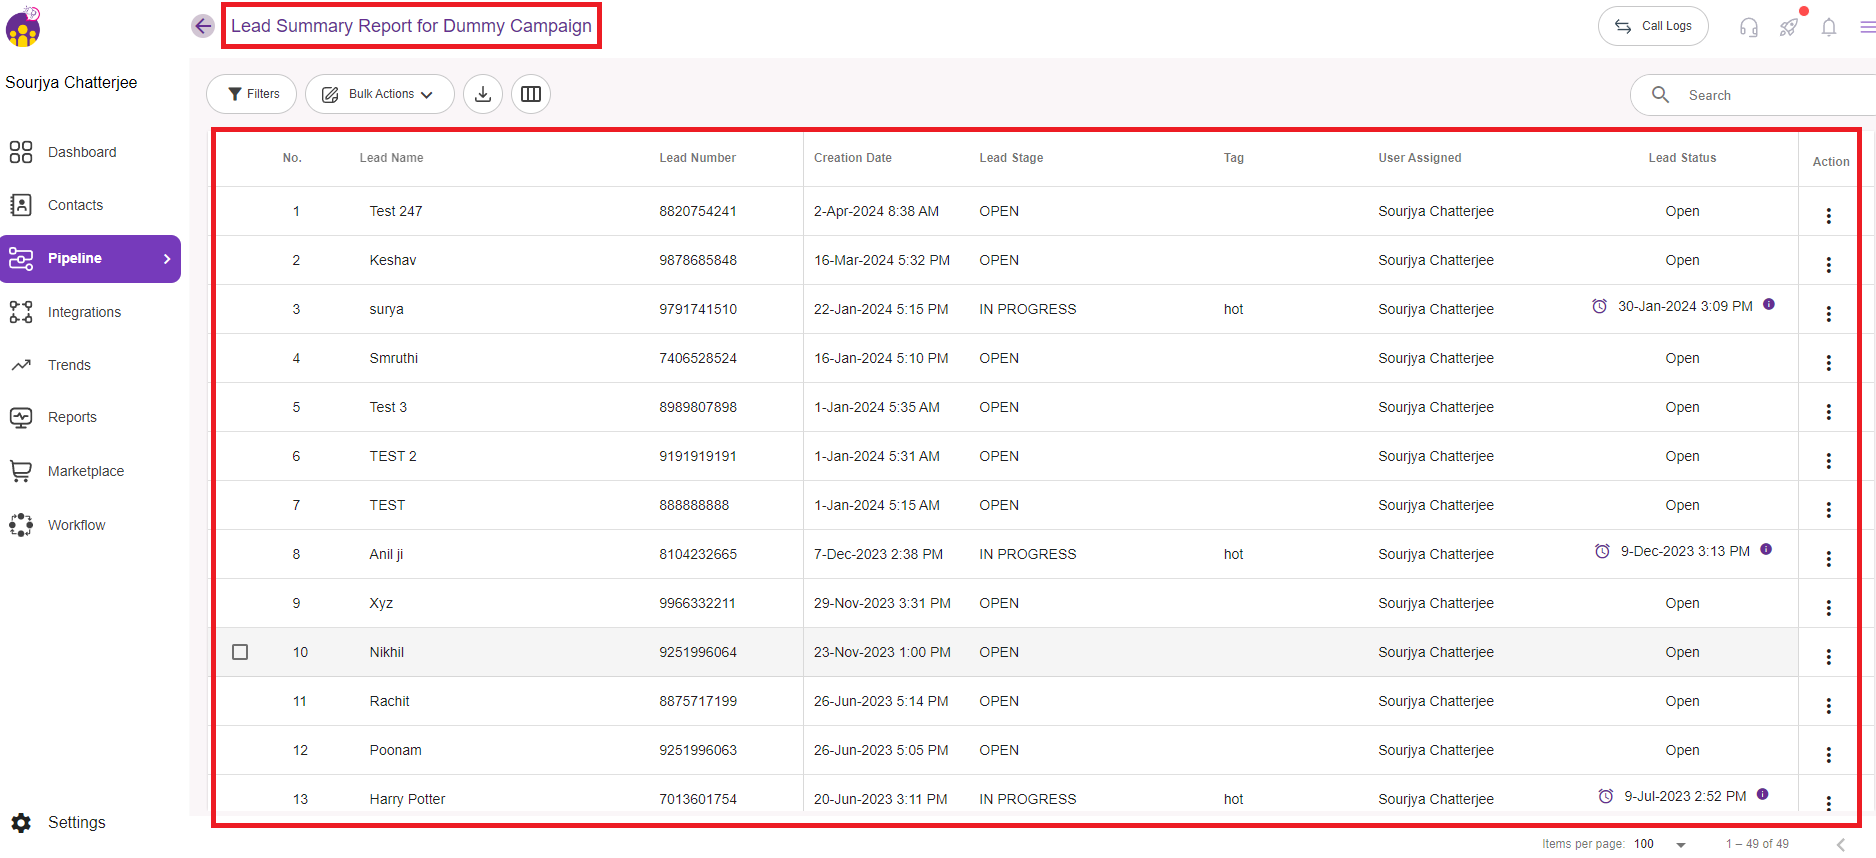Tick the checkbox for lead Nikhil
Viewport: 1876px width, 858px height.
[240, 652]
